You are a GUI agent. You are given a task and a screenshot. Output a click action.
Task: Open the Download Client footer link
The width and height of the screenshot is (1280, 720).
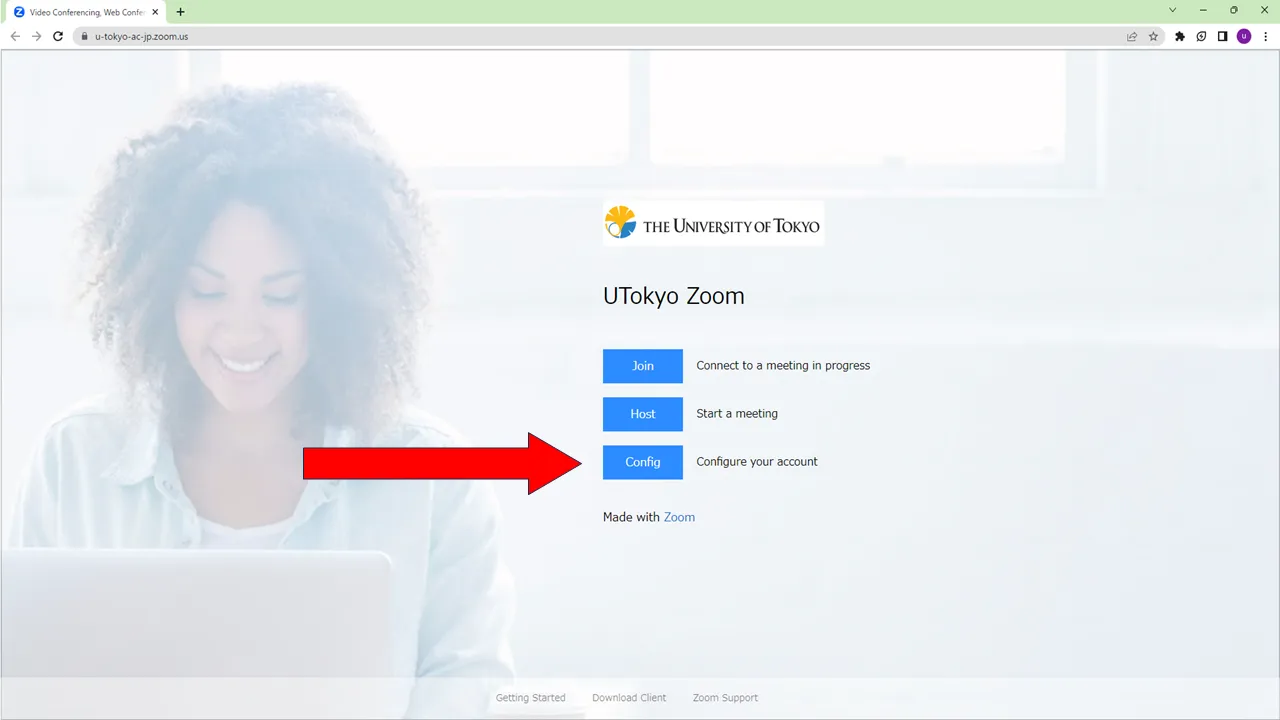[629, 698]
